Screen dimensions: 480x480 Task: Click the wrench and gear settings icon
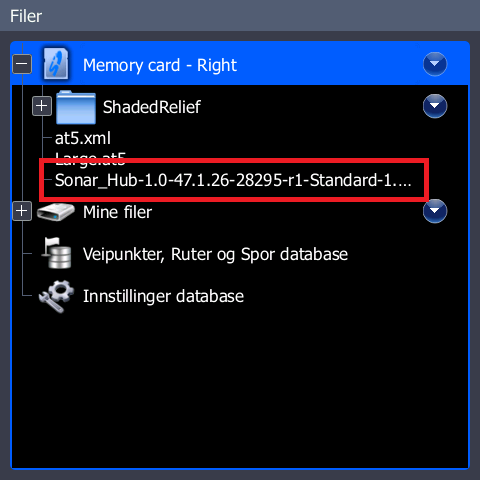[x=56, y=296]
